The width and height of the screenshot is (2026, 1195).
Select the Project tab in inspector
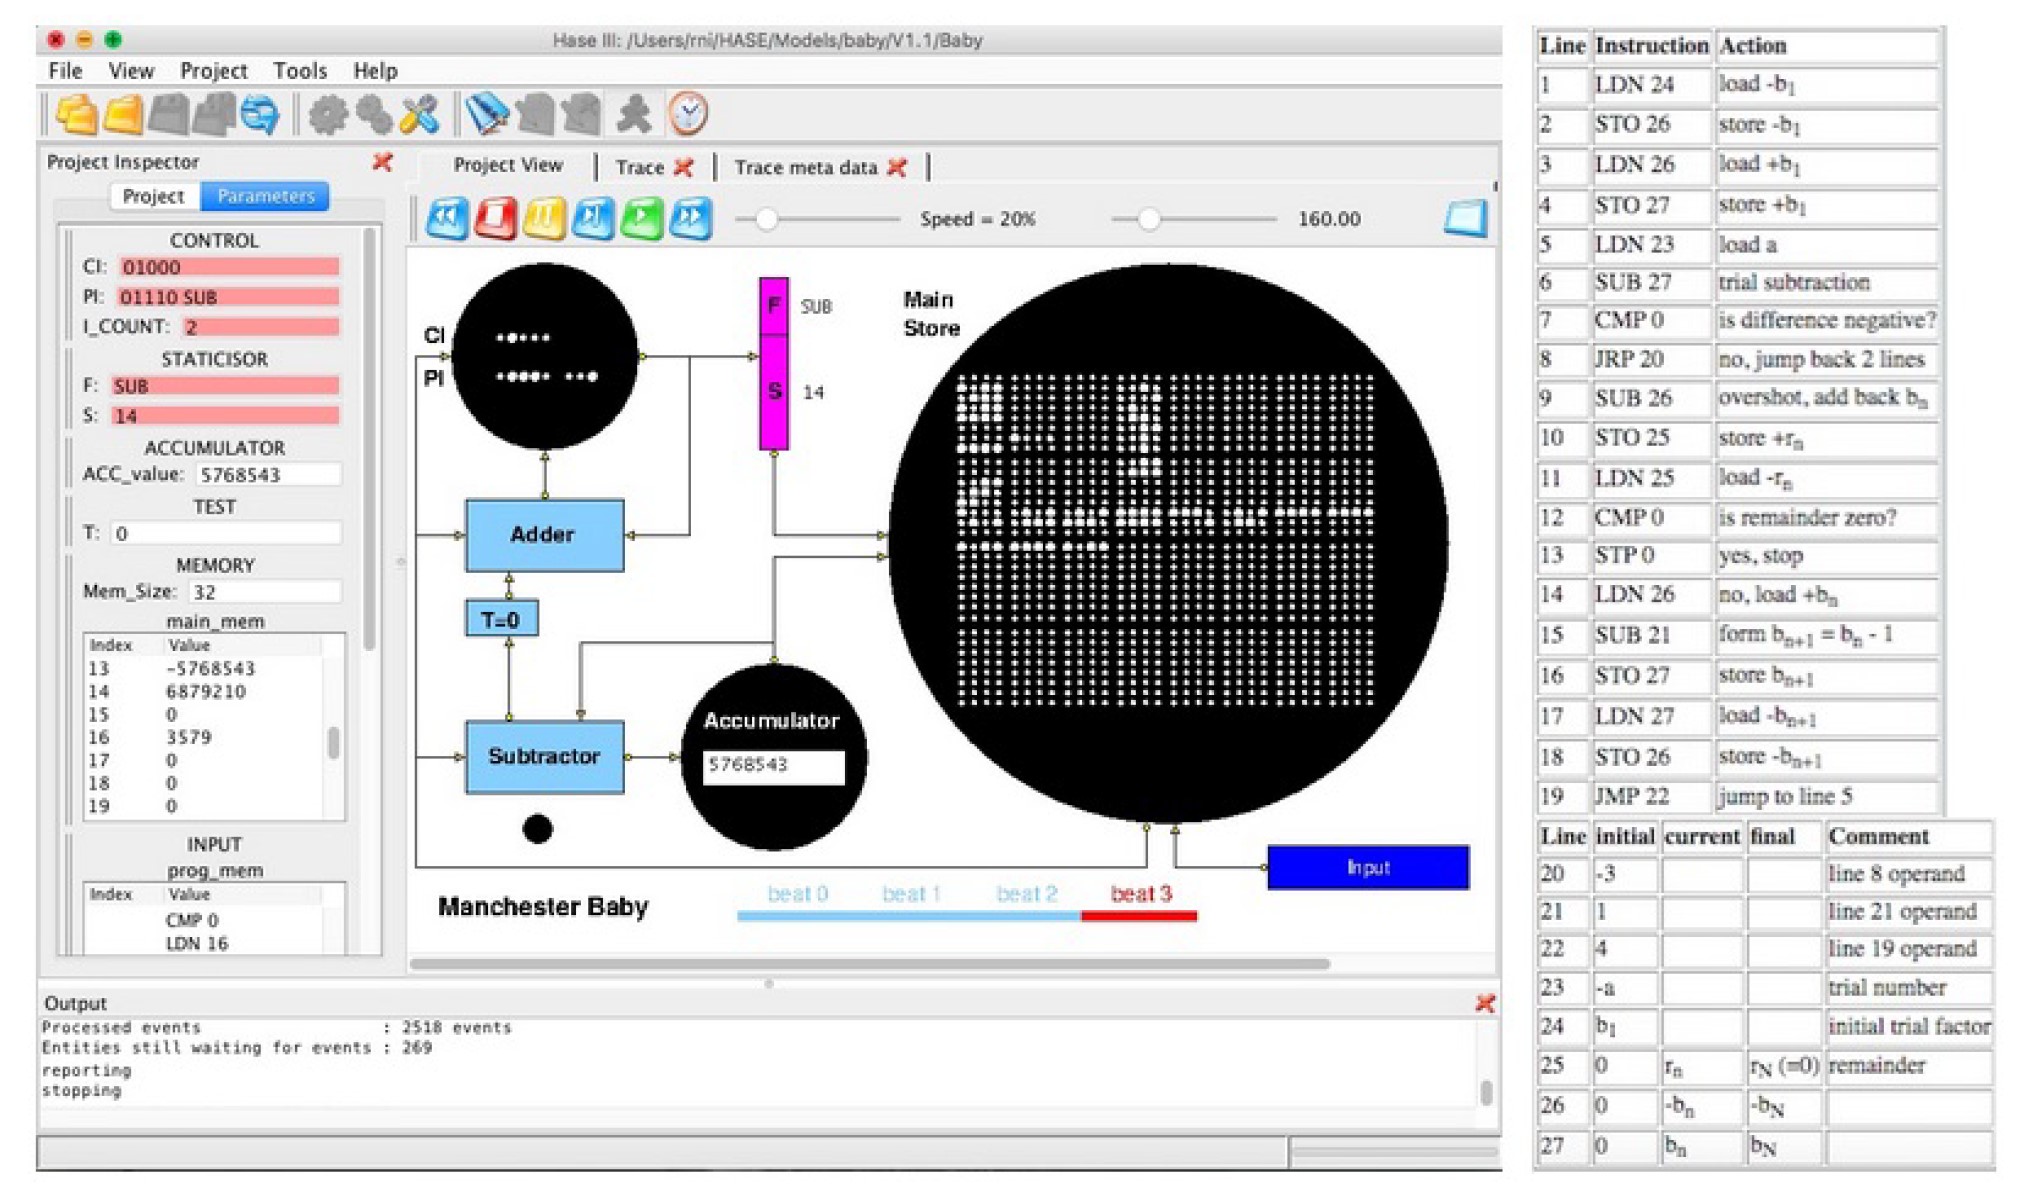point(153,196)
